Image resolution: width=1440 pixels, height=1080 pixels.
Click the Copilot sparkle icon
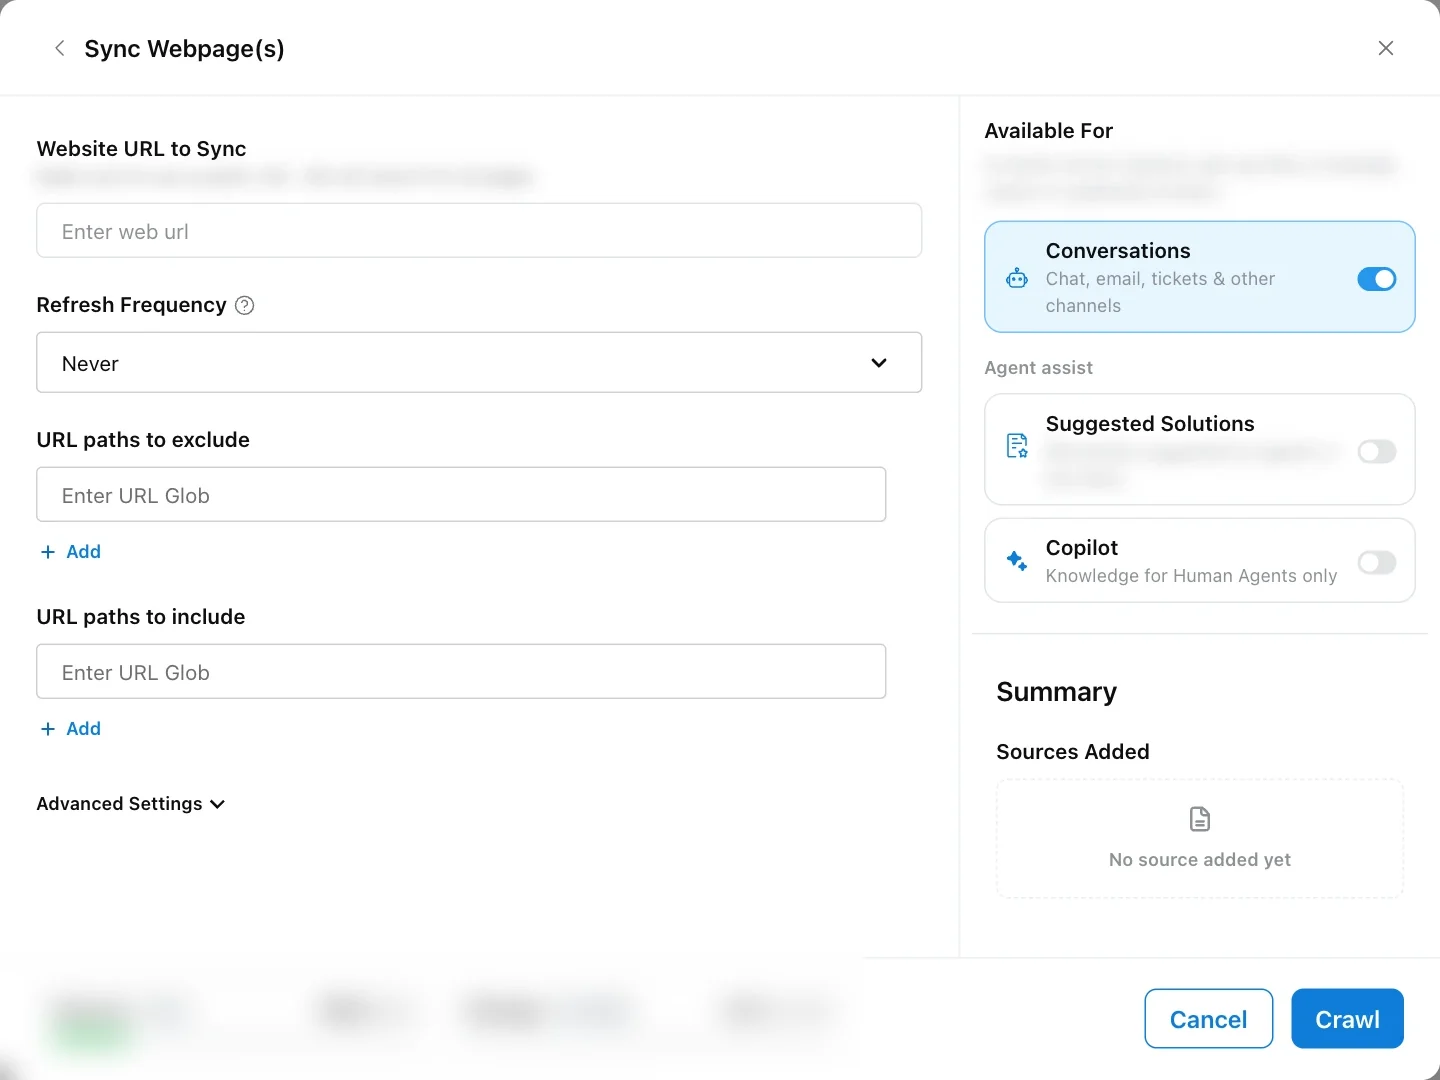[1017, 560]
